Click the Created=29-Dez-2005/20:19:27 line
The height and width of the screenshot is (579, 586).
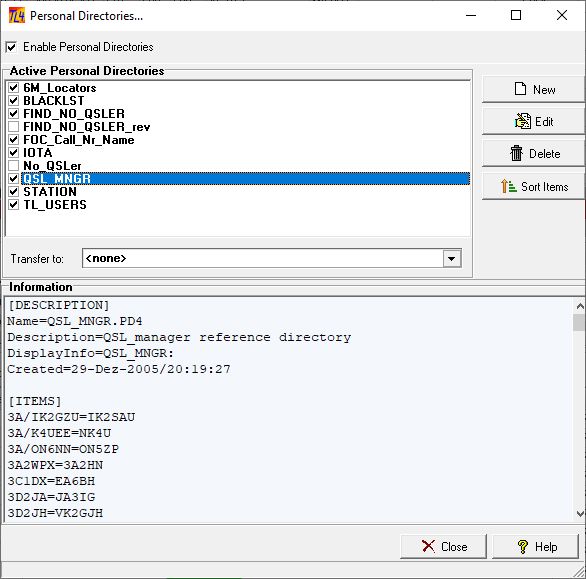coord(119,369)
